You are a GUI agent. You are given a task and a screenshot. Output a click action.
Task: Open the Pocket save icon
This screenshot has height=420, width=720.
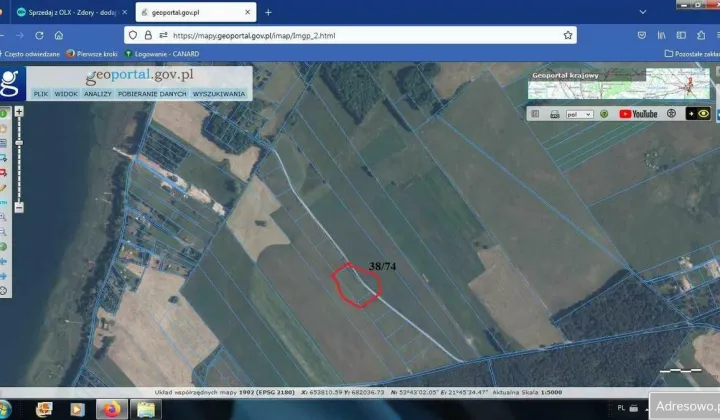642,35
